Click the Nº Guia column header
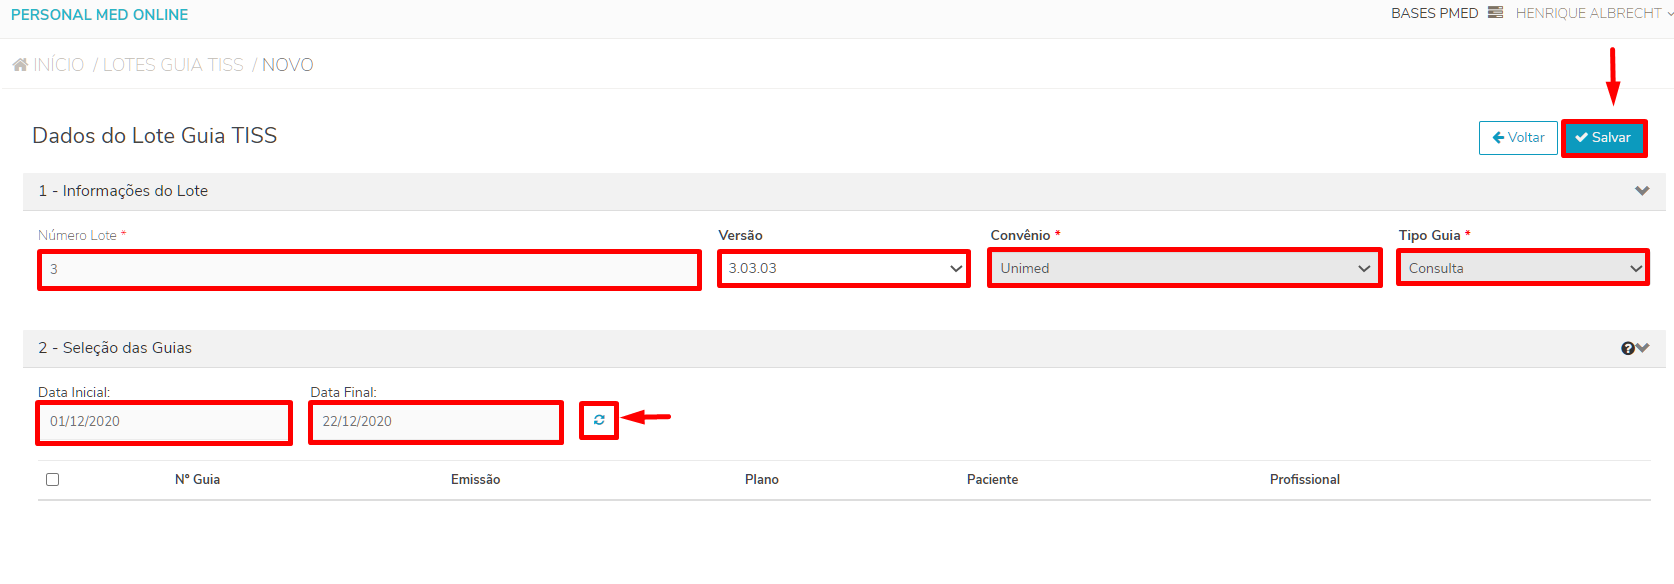Viewport: 1674px width, 584px height. point(197,480)
